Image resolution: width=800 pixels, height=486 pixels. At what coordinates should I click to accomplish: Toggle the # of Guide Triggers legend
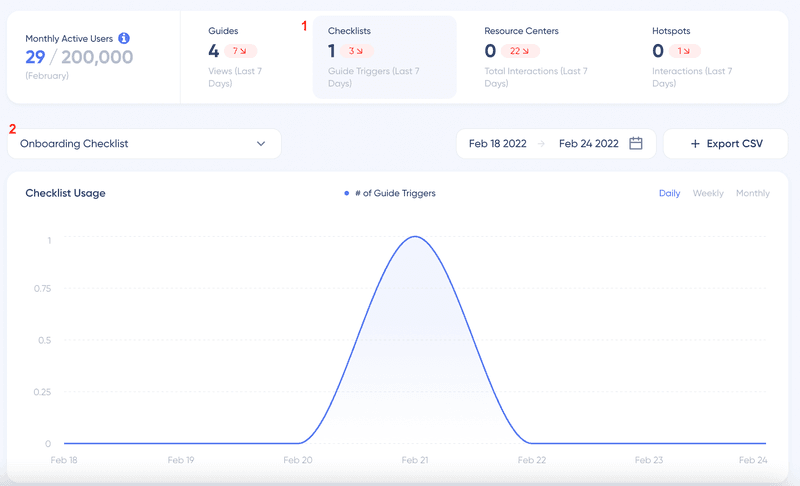tap(390, 193)
